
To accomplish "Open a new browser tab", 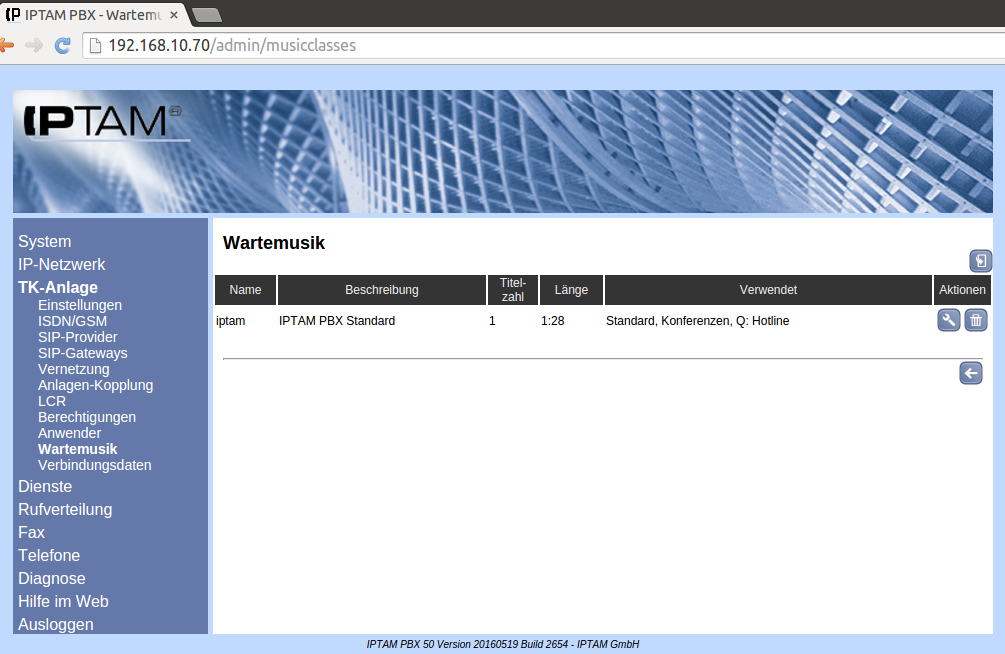I will (206, 15).
